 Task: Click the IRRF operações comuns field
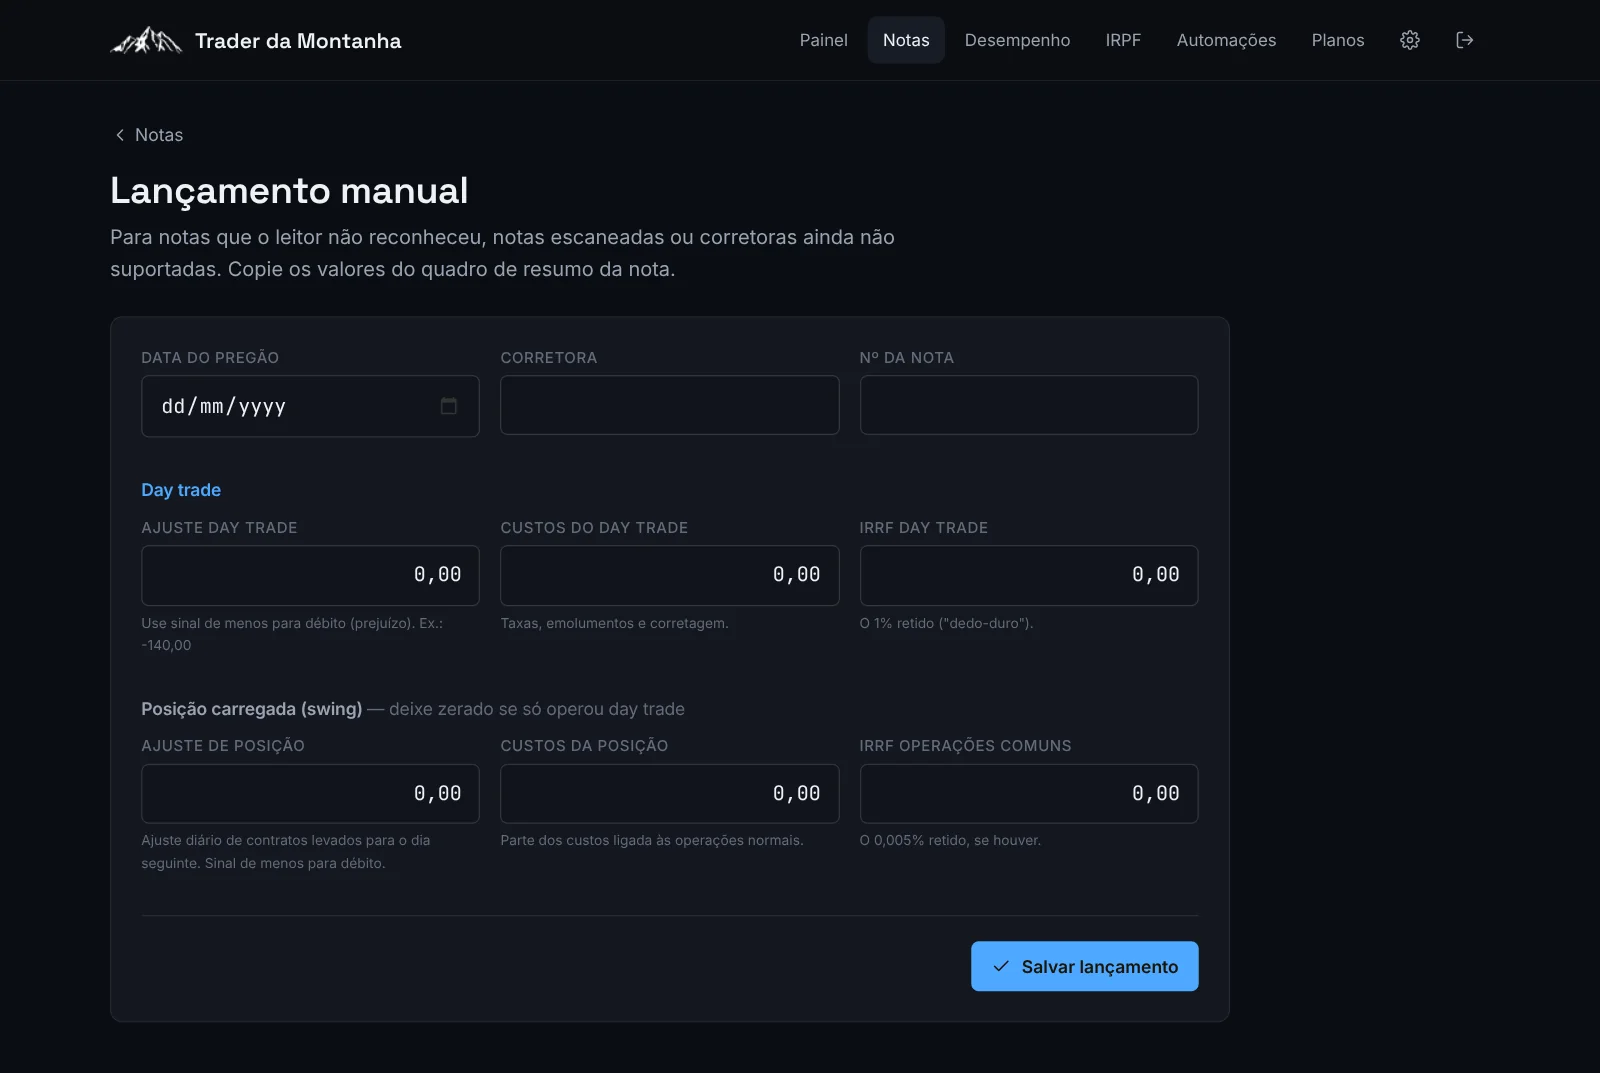point(1029,793)
